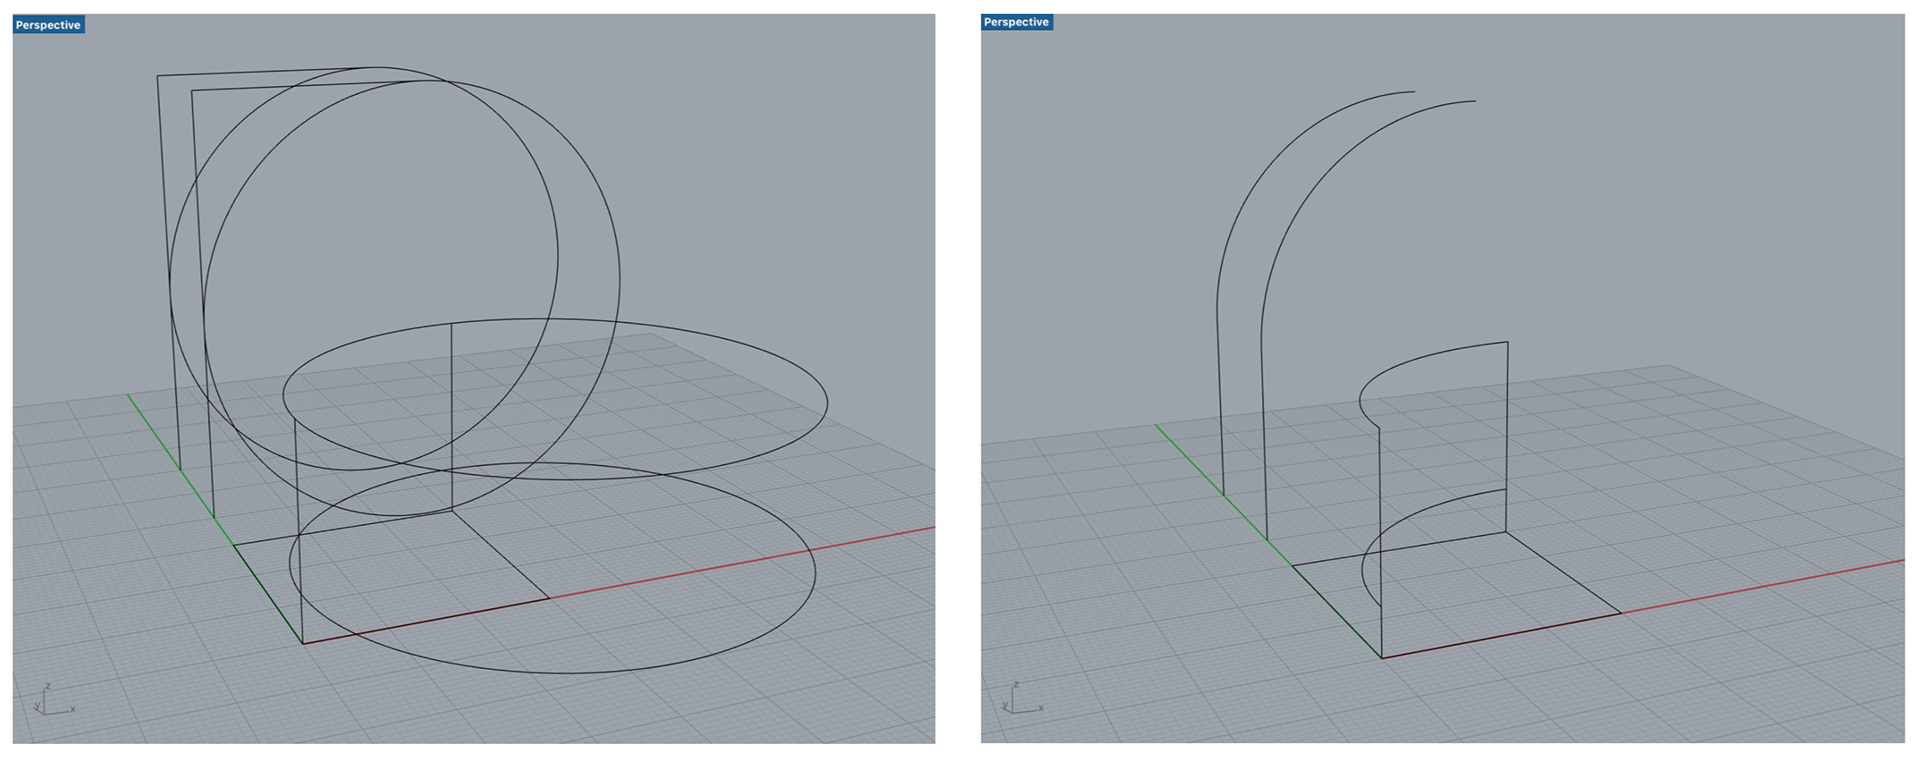Open the left viewport's Perspective label menu
This screenshot has height=757, width=1920.
click(48, 25)
